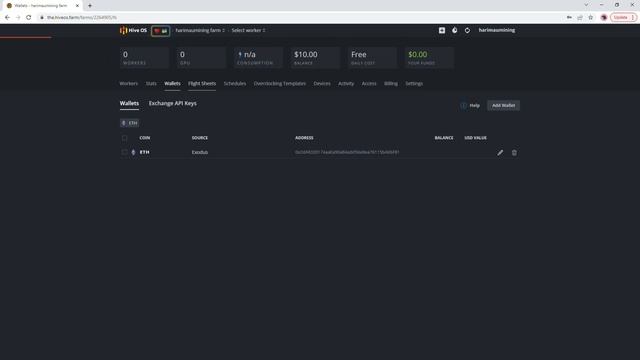Open the farm Settings tab
640x360 pixels.
(414, 84)
